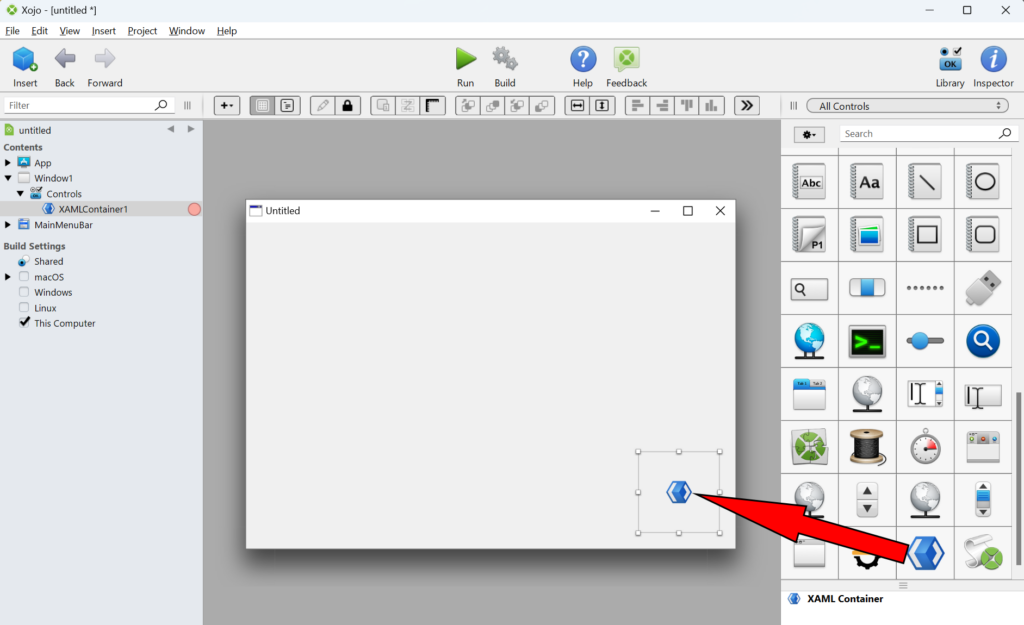This screenshot has width=1024, height=625.
Task: Select the XAML Container icon in Library
Action: point(925,553)
